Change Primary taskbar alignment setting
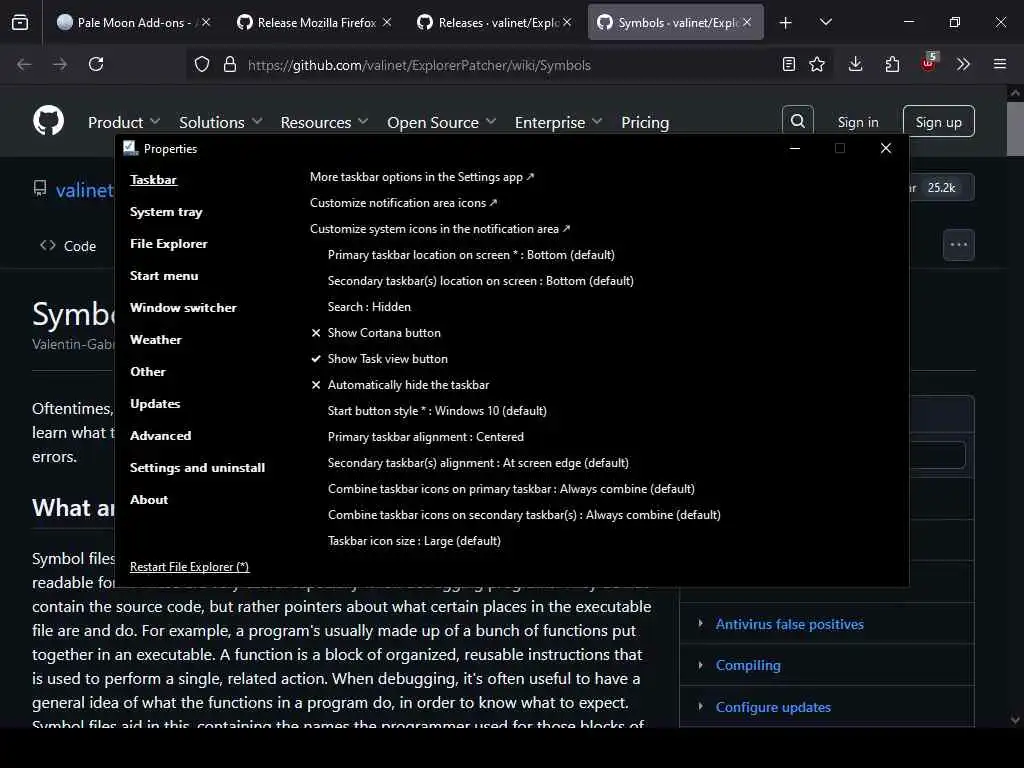This screenshot has height=768, width=1024. [x=426, y=437]
